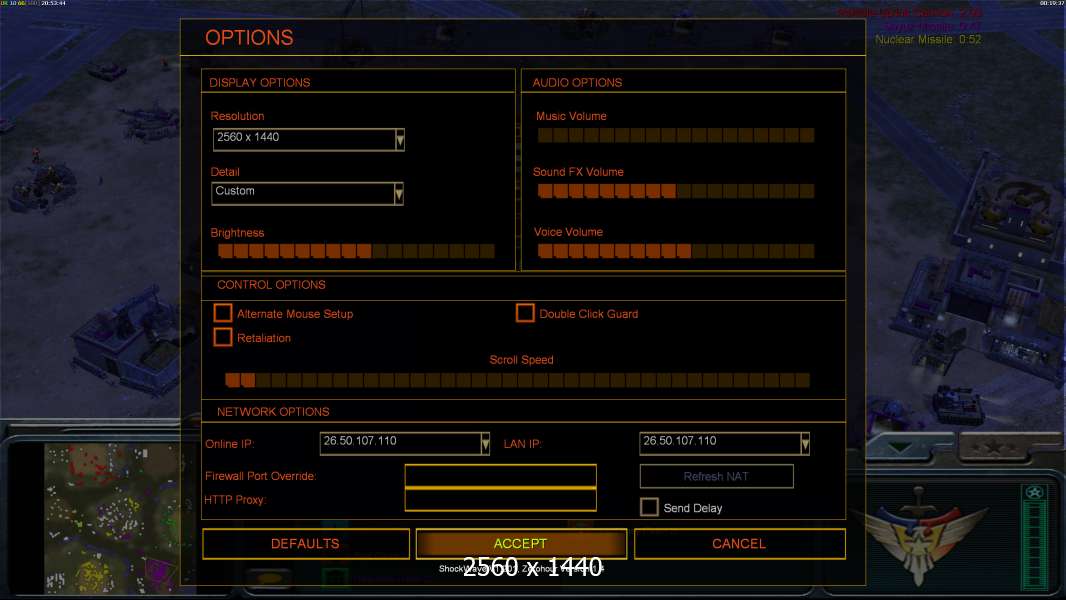Accept the options with ACCEPT button
1066x600 pixels.
[521, 544]
